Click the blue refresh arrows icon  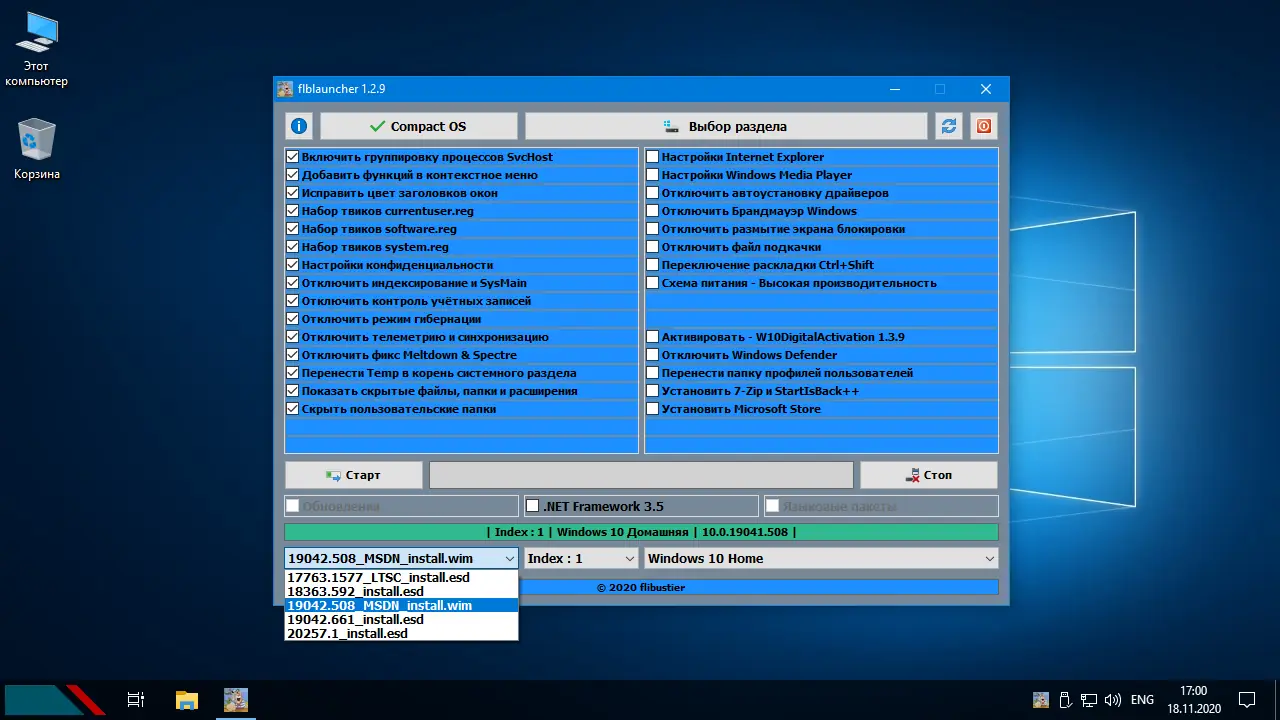tap(949, 126)
